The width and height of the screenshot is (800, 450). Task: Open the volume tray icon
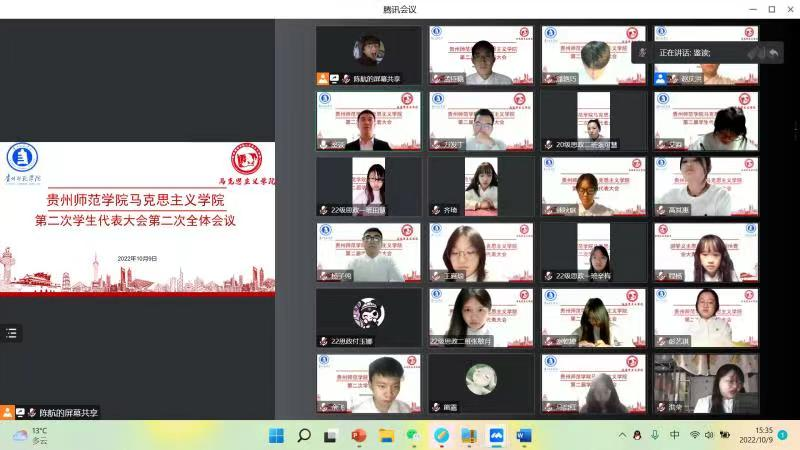[x=709, y=435]
